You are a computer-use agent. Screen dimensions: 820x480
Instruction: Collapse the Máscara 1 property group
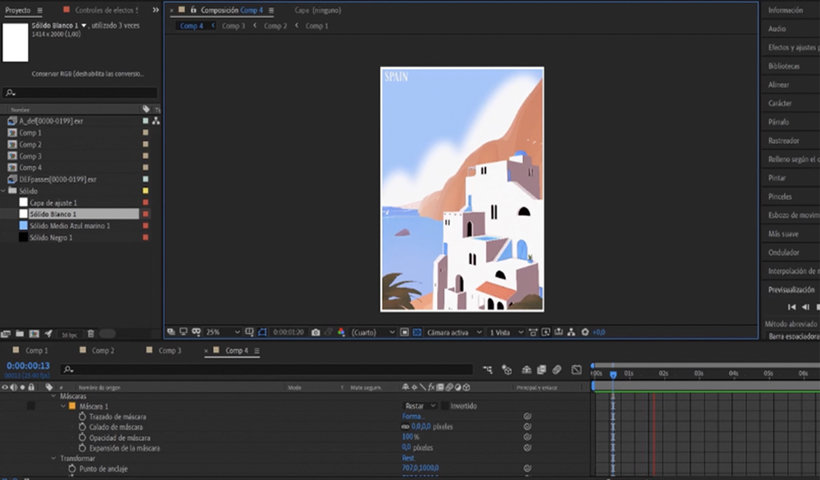(62, 406)
